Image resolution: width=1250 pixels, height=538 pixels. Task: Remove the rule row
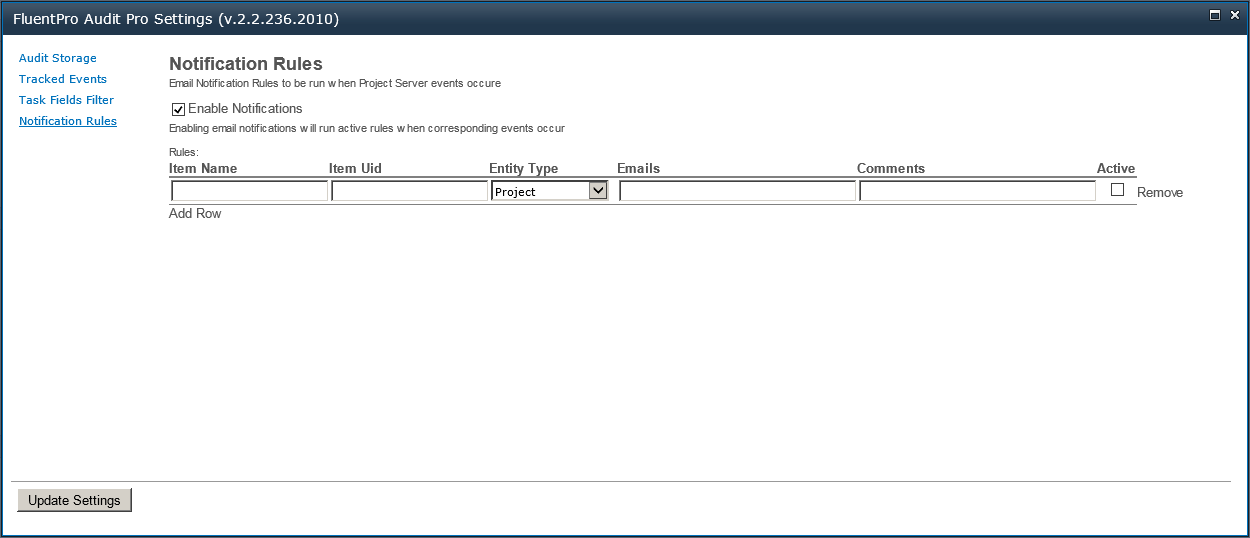coord(1160,193)
